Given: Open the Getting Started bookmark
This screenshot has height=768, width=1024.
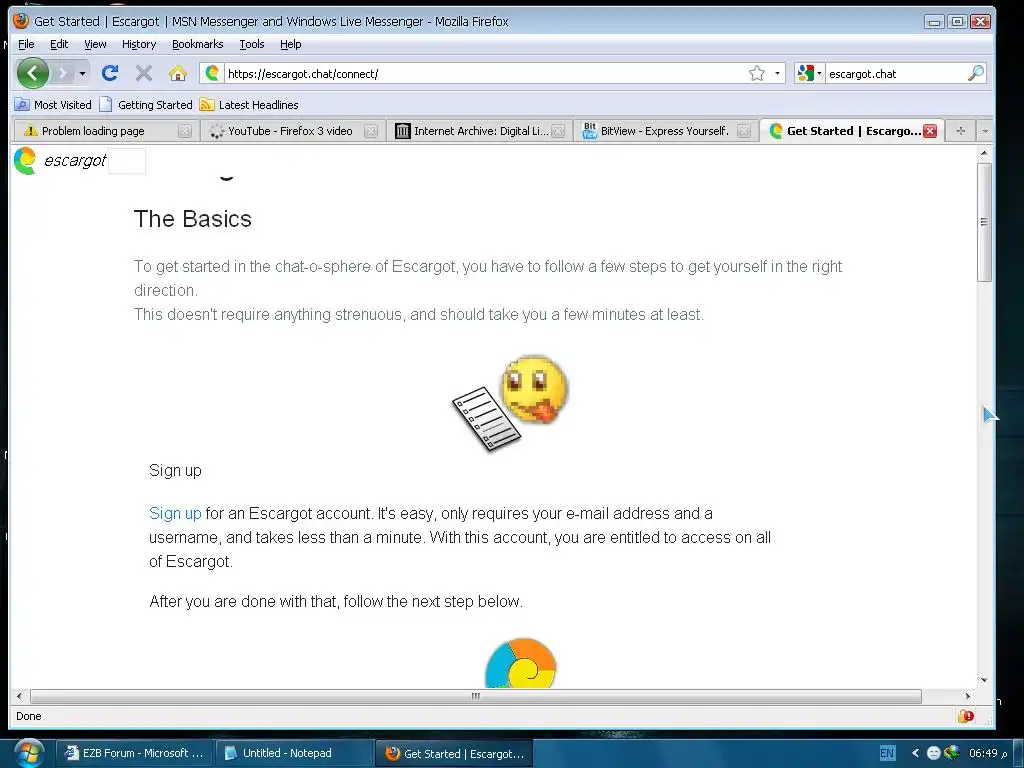Looking at the screenshot, I should tap(146, 104).
